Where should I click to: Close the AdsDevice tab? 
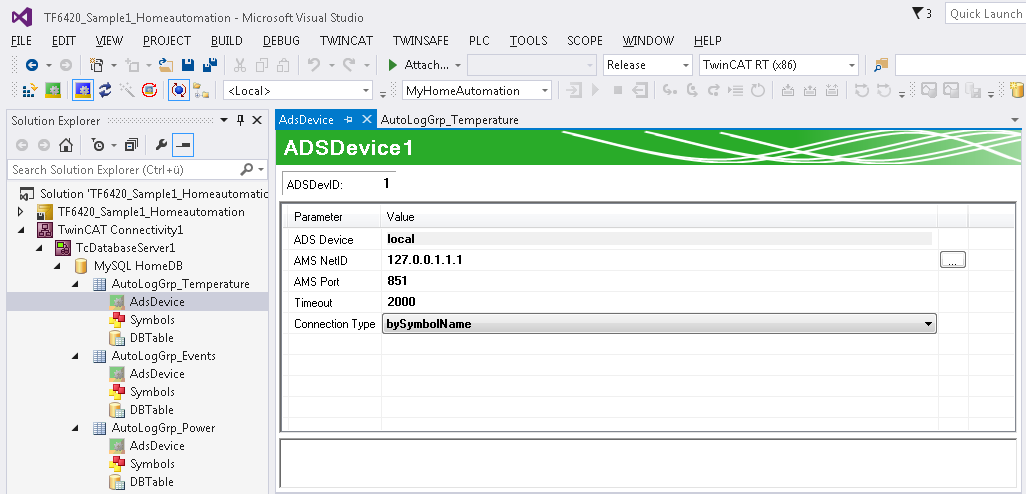coord(366,120)
